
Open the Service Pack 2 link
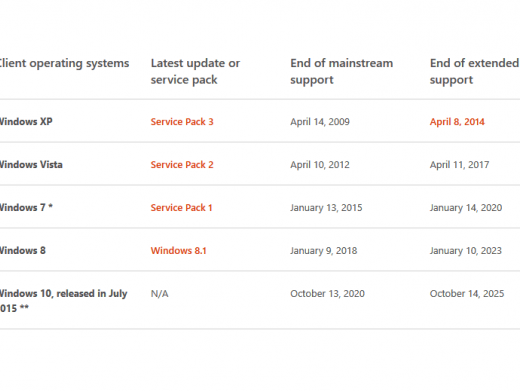tap(182, 165)
